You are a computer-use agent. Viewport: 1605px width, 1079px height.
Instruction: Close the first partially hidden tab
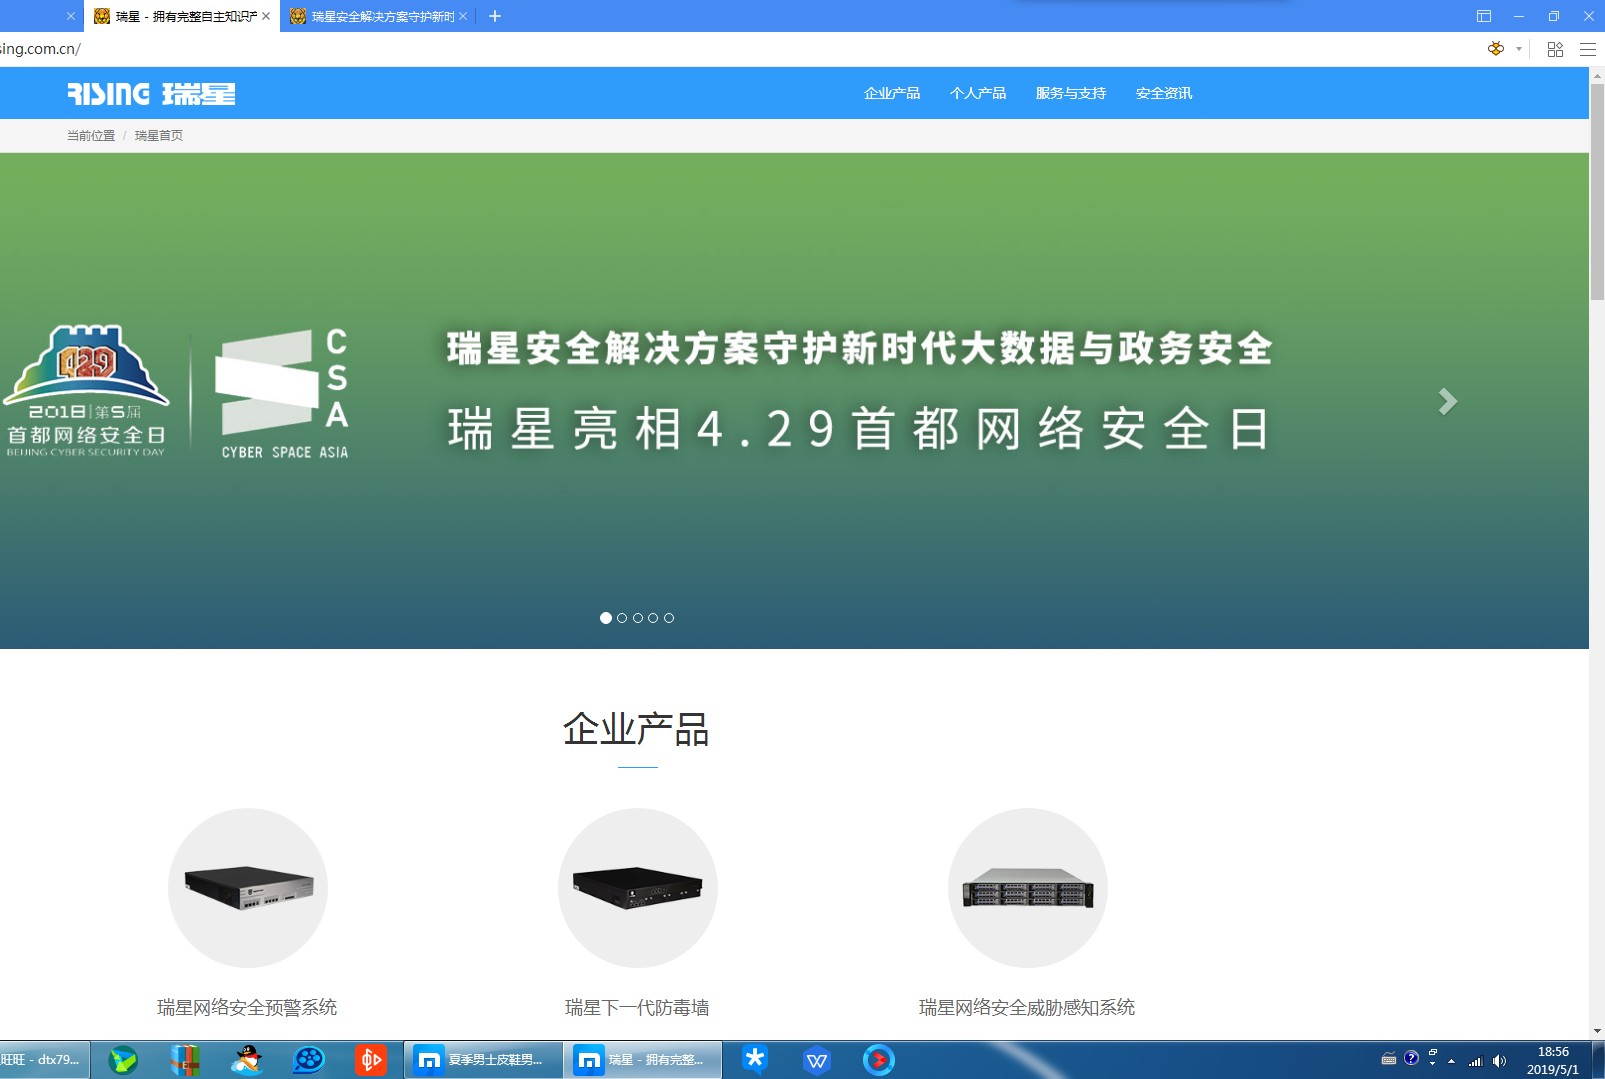pyautogui.click(x=71, y=16)
